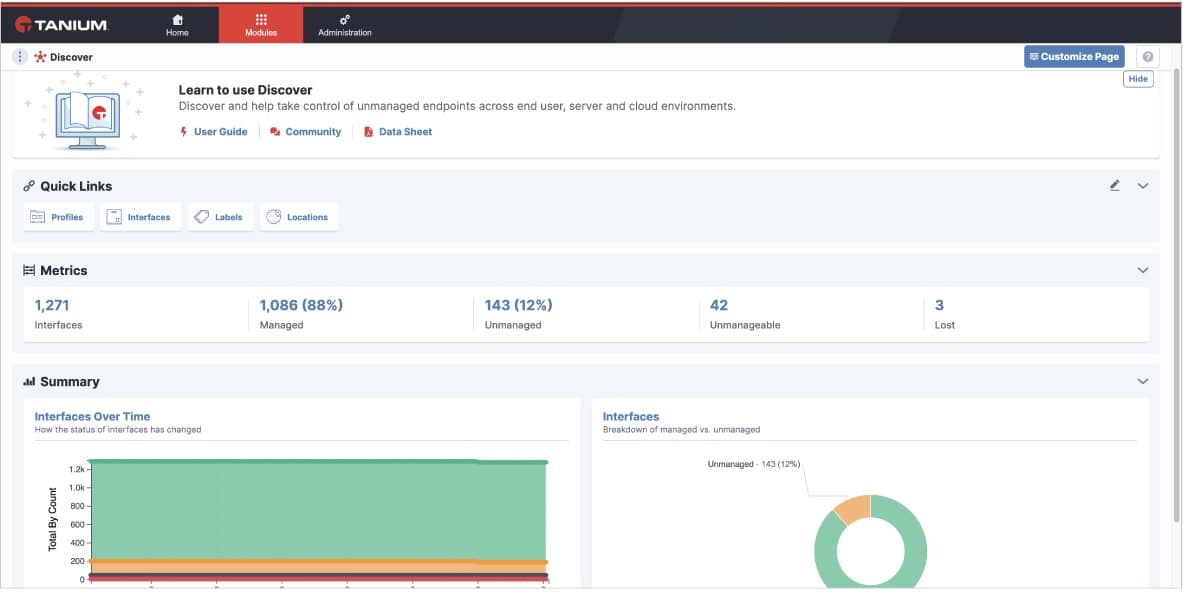The width and height of the screenshot is (1183, 593).
Task: Open the Modules menu
Action: point(261,25)
